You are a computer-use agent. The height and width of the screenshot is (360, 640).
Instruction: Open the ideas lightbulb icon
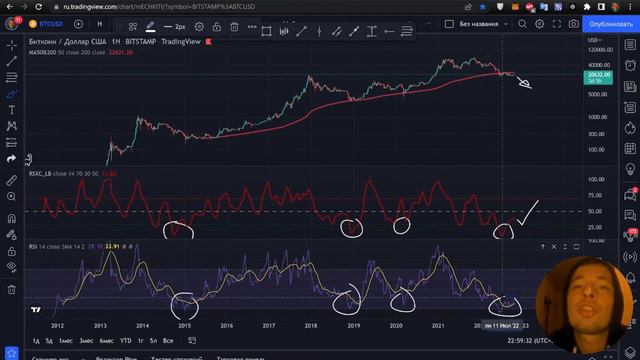point(630,169)
